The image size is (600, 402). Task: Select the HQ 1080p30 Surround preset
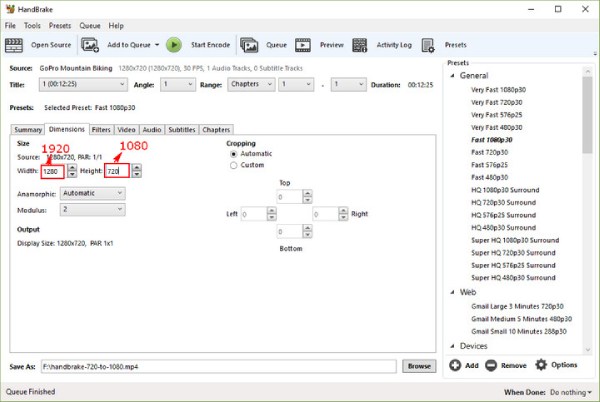[x=505, y=190]
